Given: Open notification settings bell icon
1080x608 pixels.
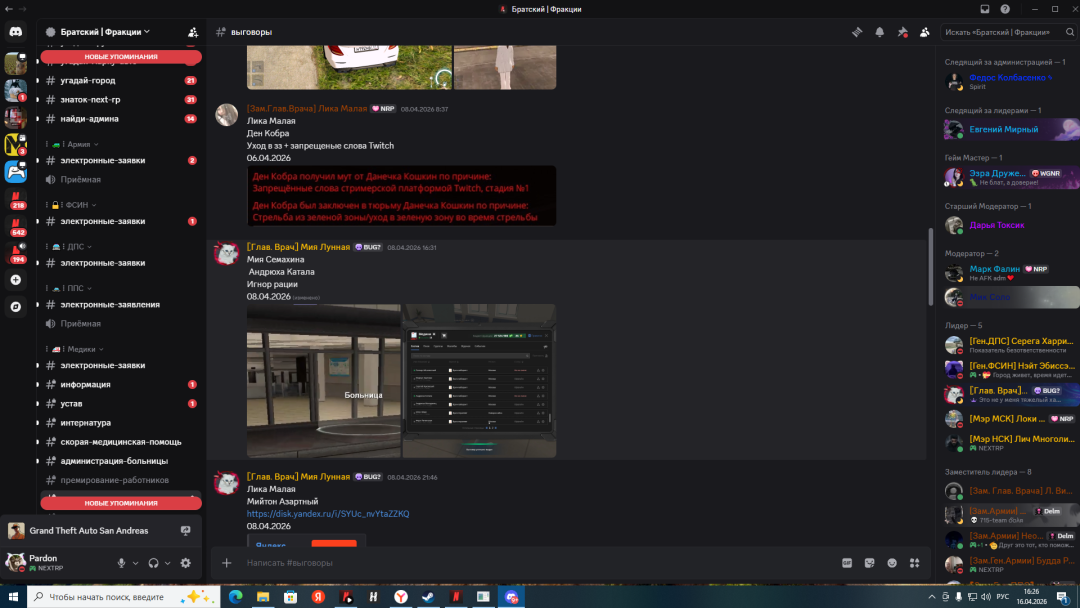Looking at the screenshot, I should coord(879,32).
